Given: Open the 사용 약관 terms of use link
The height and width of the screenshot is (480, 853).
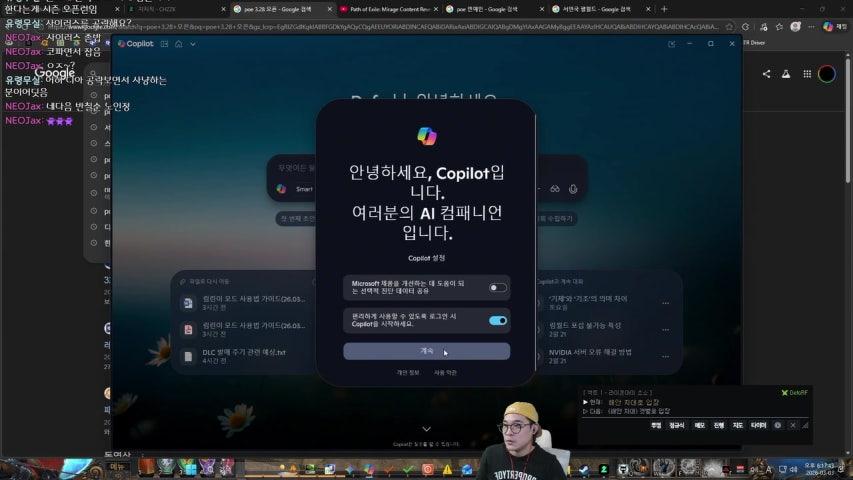Looking at the screenshot, I should 445,373.
